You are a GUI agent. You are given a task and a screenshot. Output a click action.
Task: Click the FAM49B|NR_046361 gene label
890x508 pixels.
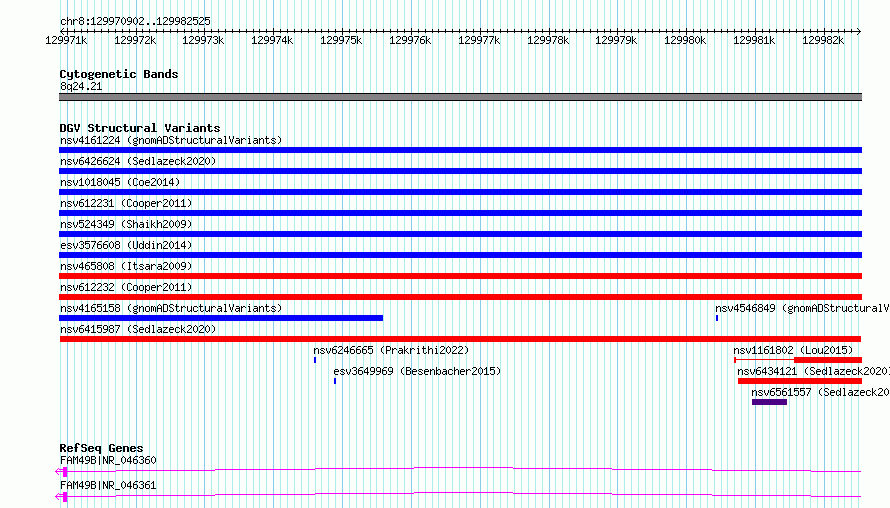pyautogui.click(x=108, y=485)
